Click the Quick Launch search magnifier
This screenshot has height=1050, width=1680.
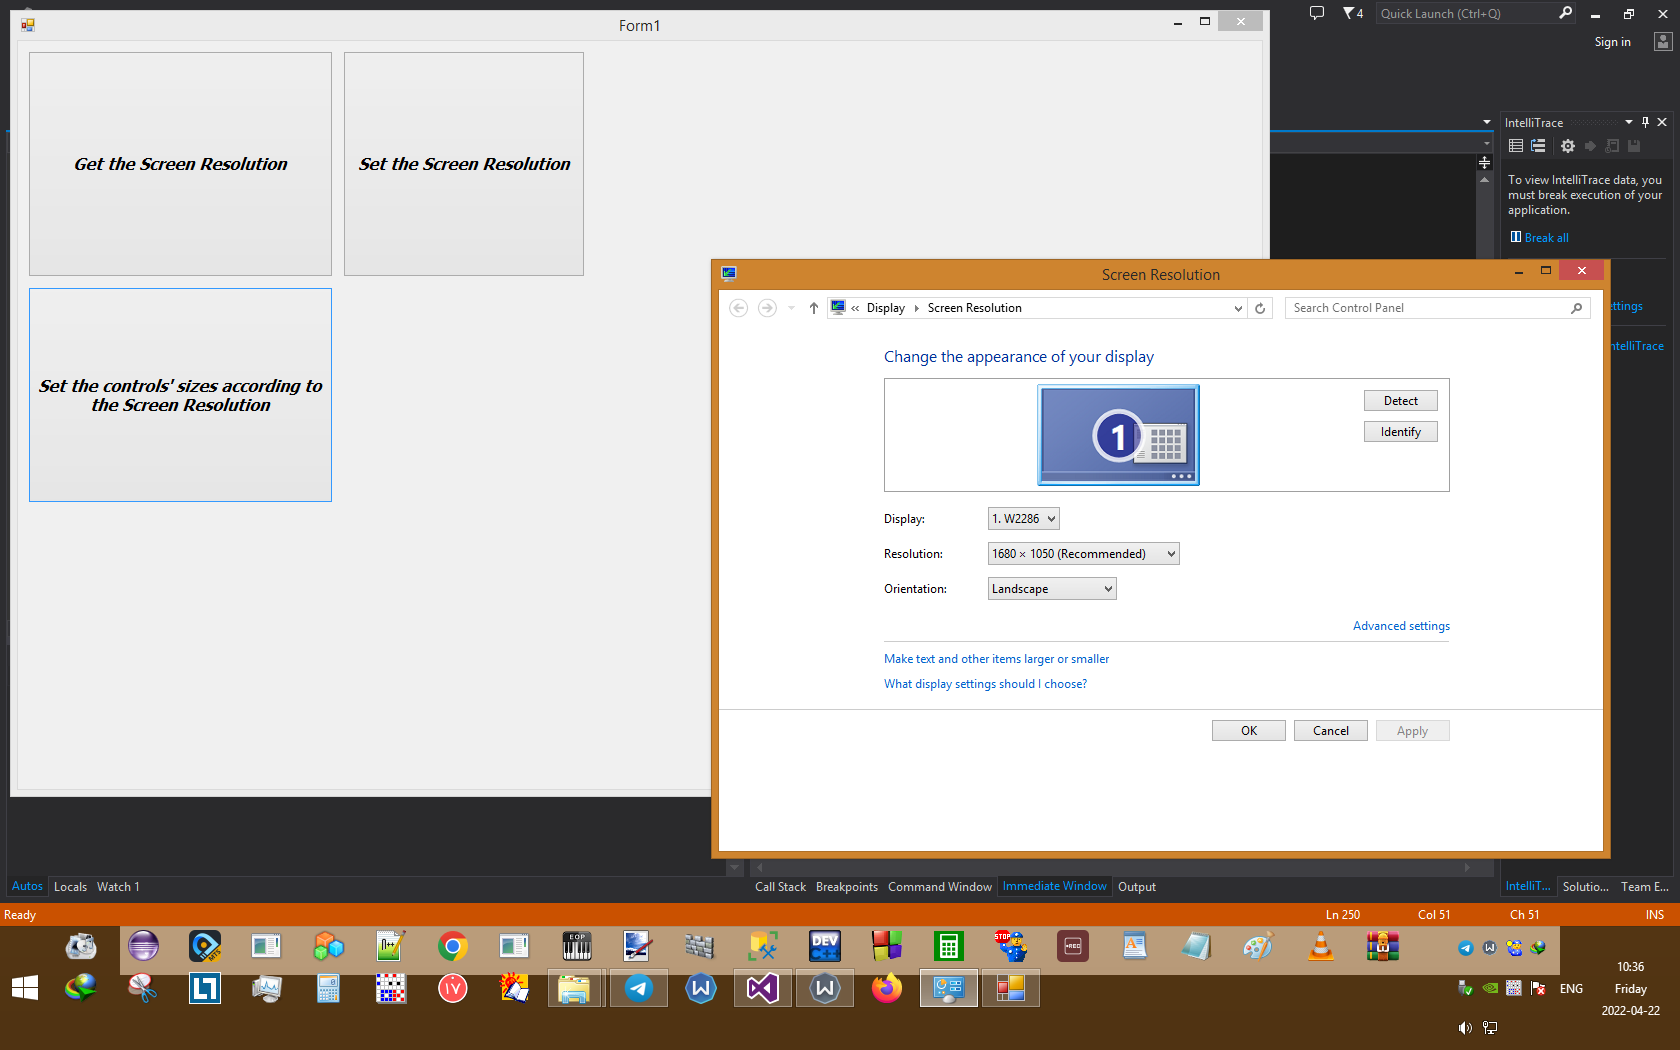tap(1565, 13)
